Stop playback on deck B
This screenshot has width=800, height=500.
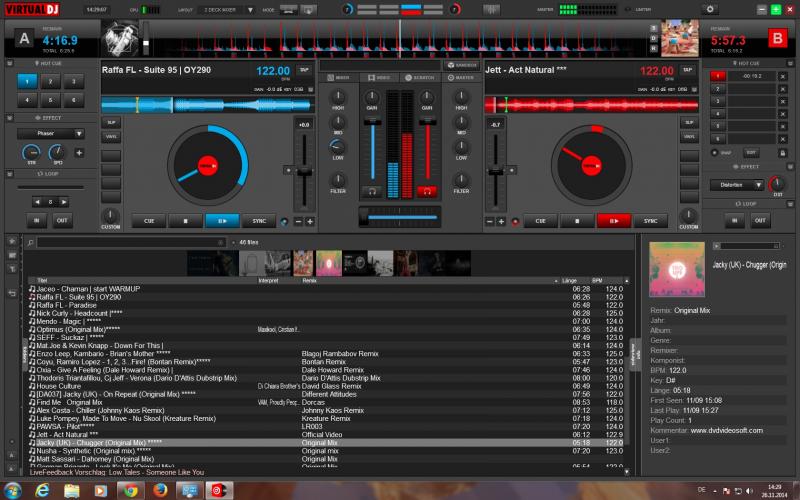tap(576, 221)
